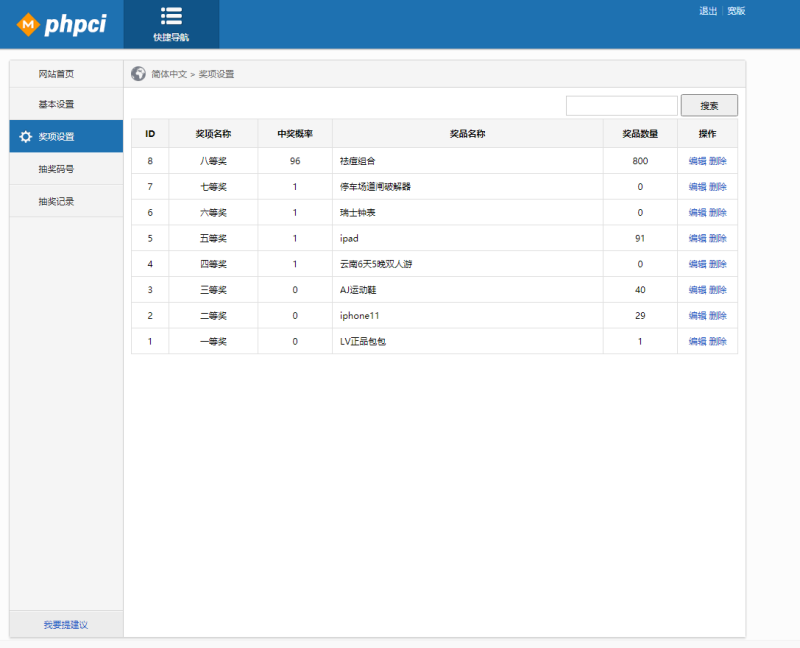The width and height of the screenshot is (800, 648).
Task: Edit the 三等奖 row
Action: [x=697, y=290]
